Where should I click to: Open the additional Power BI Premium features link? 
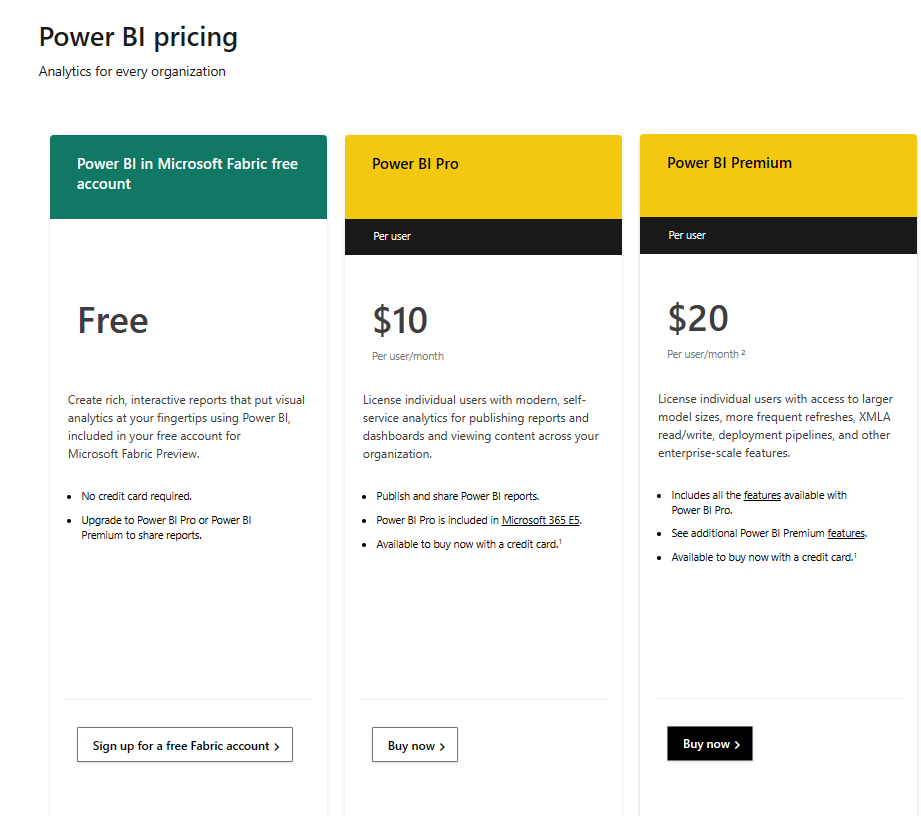coord(846,533)
